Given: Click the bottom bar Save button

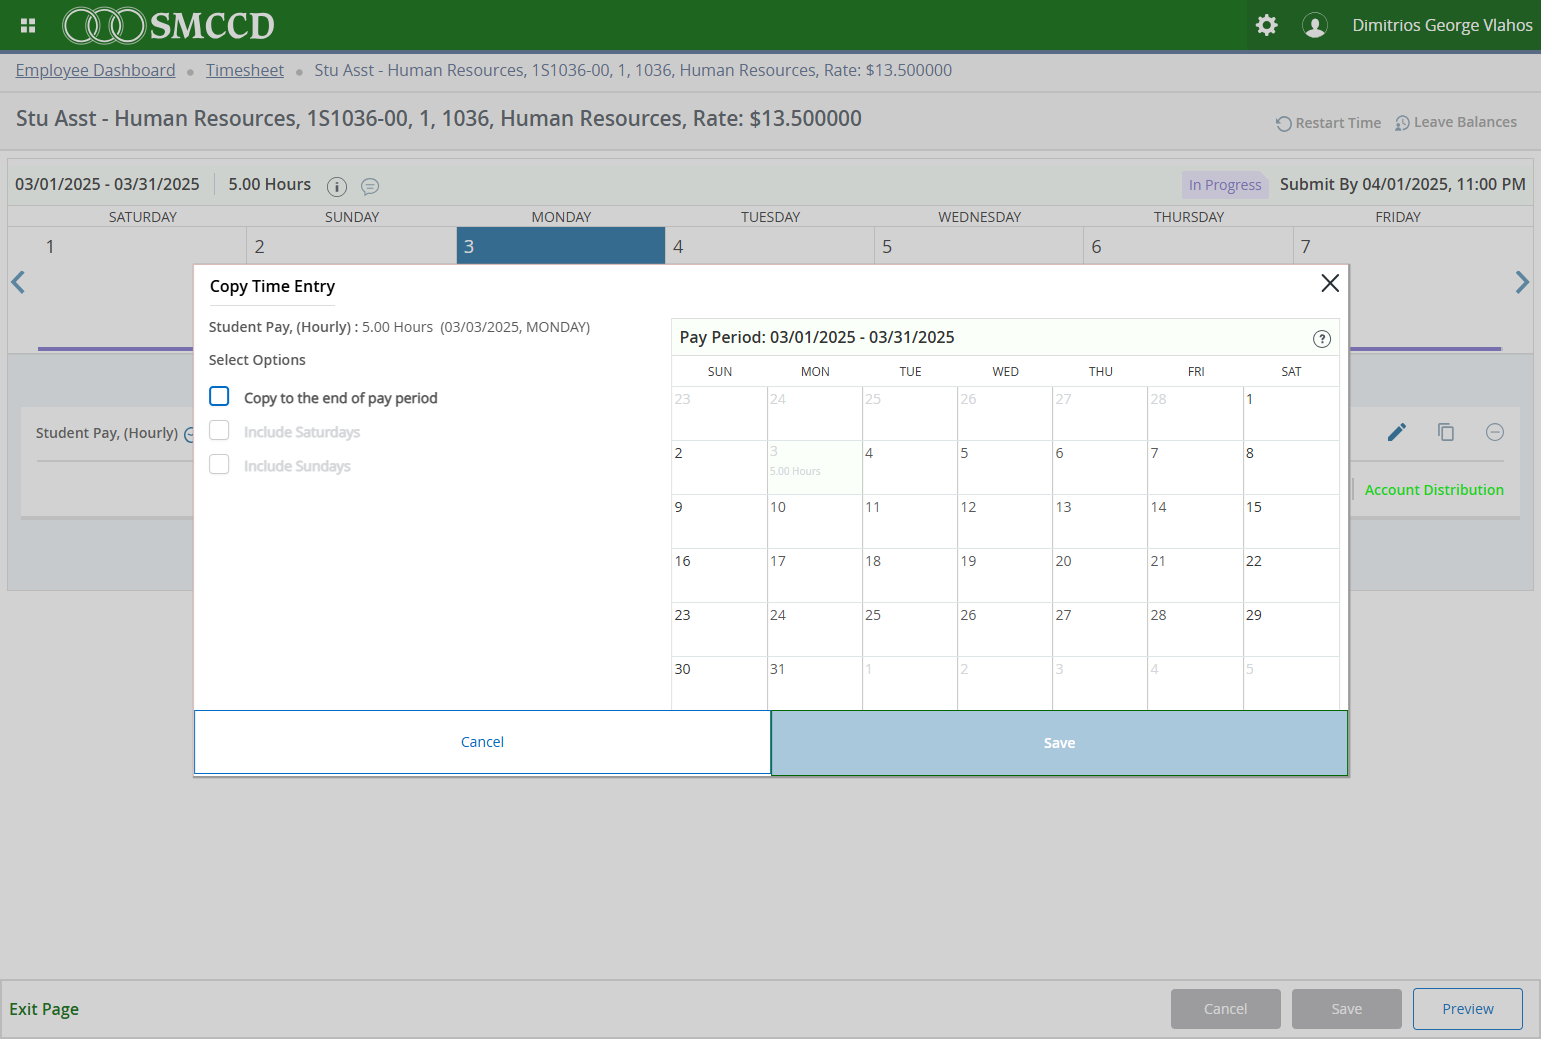Looking at the screenshot, I should 1346,1009.
